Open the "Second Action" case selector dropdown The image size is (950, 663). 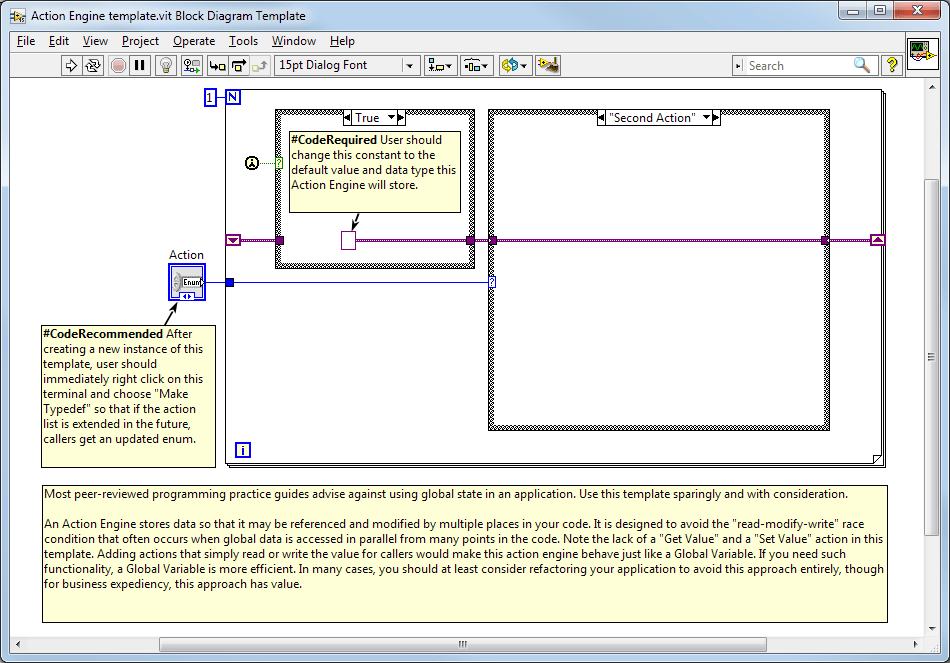[x=706, y=118]
